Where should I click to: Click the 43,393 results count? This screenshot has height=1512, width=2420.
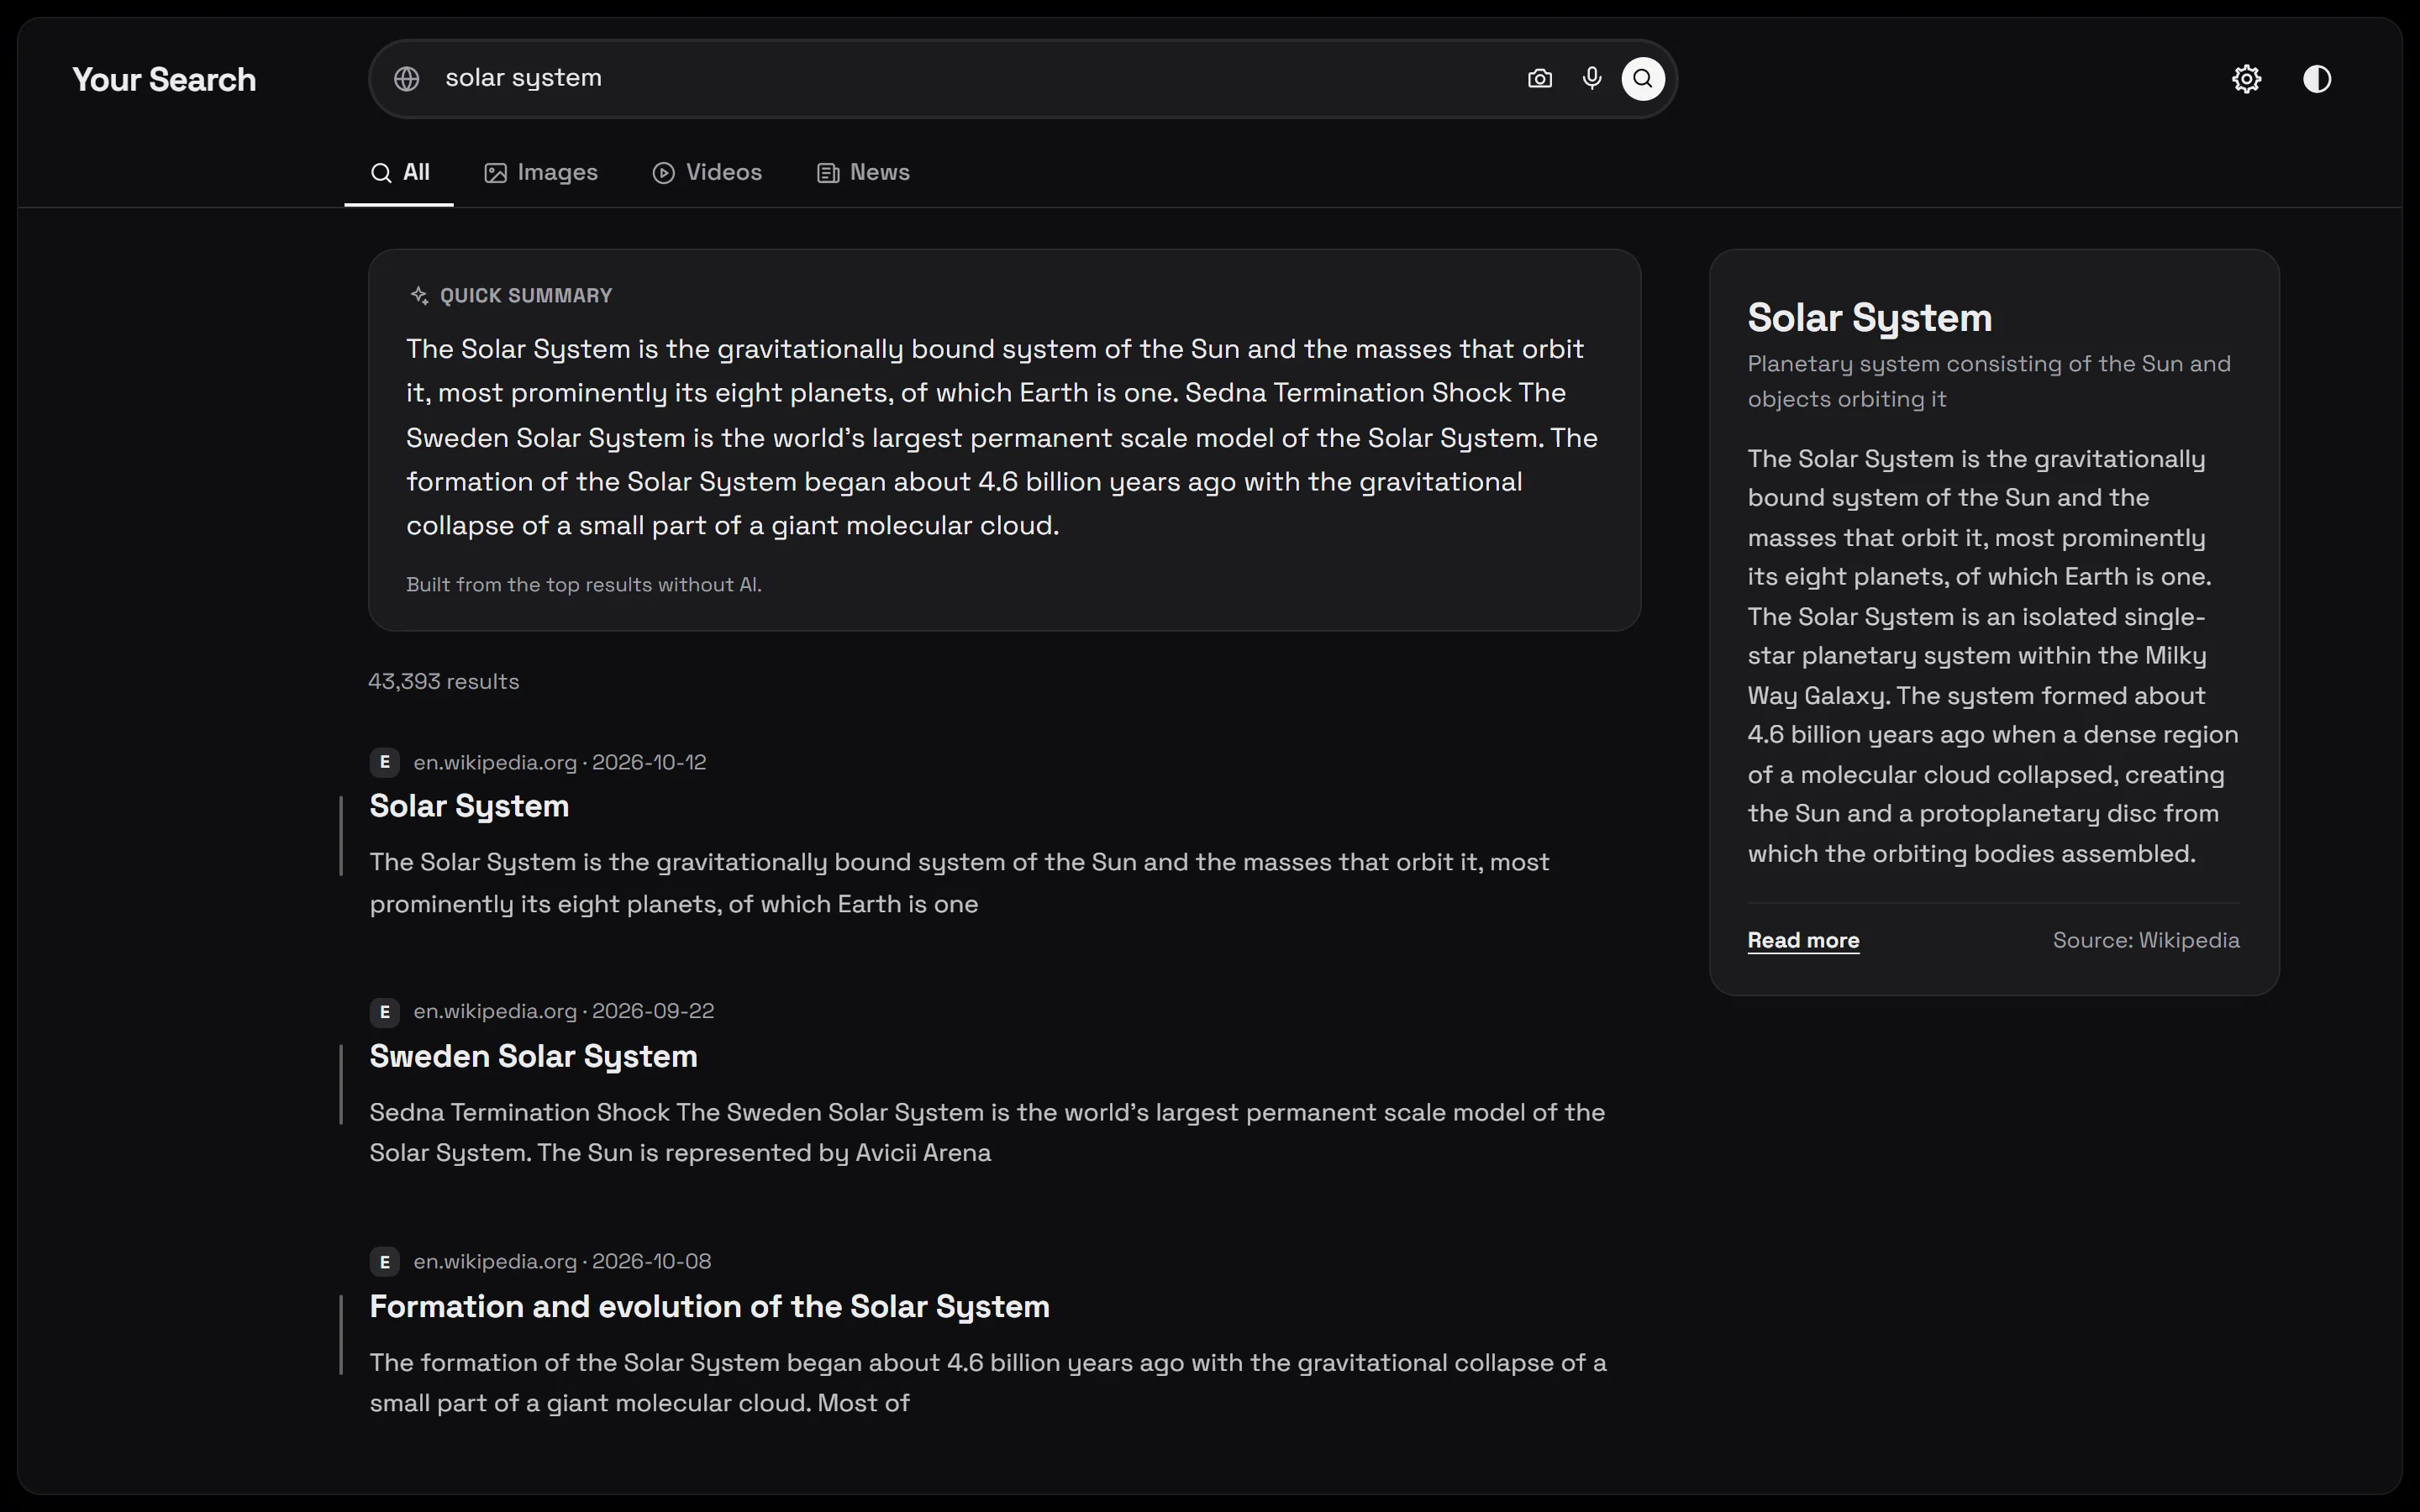click(x=444, y=682)
